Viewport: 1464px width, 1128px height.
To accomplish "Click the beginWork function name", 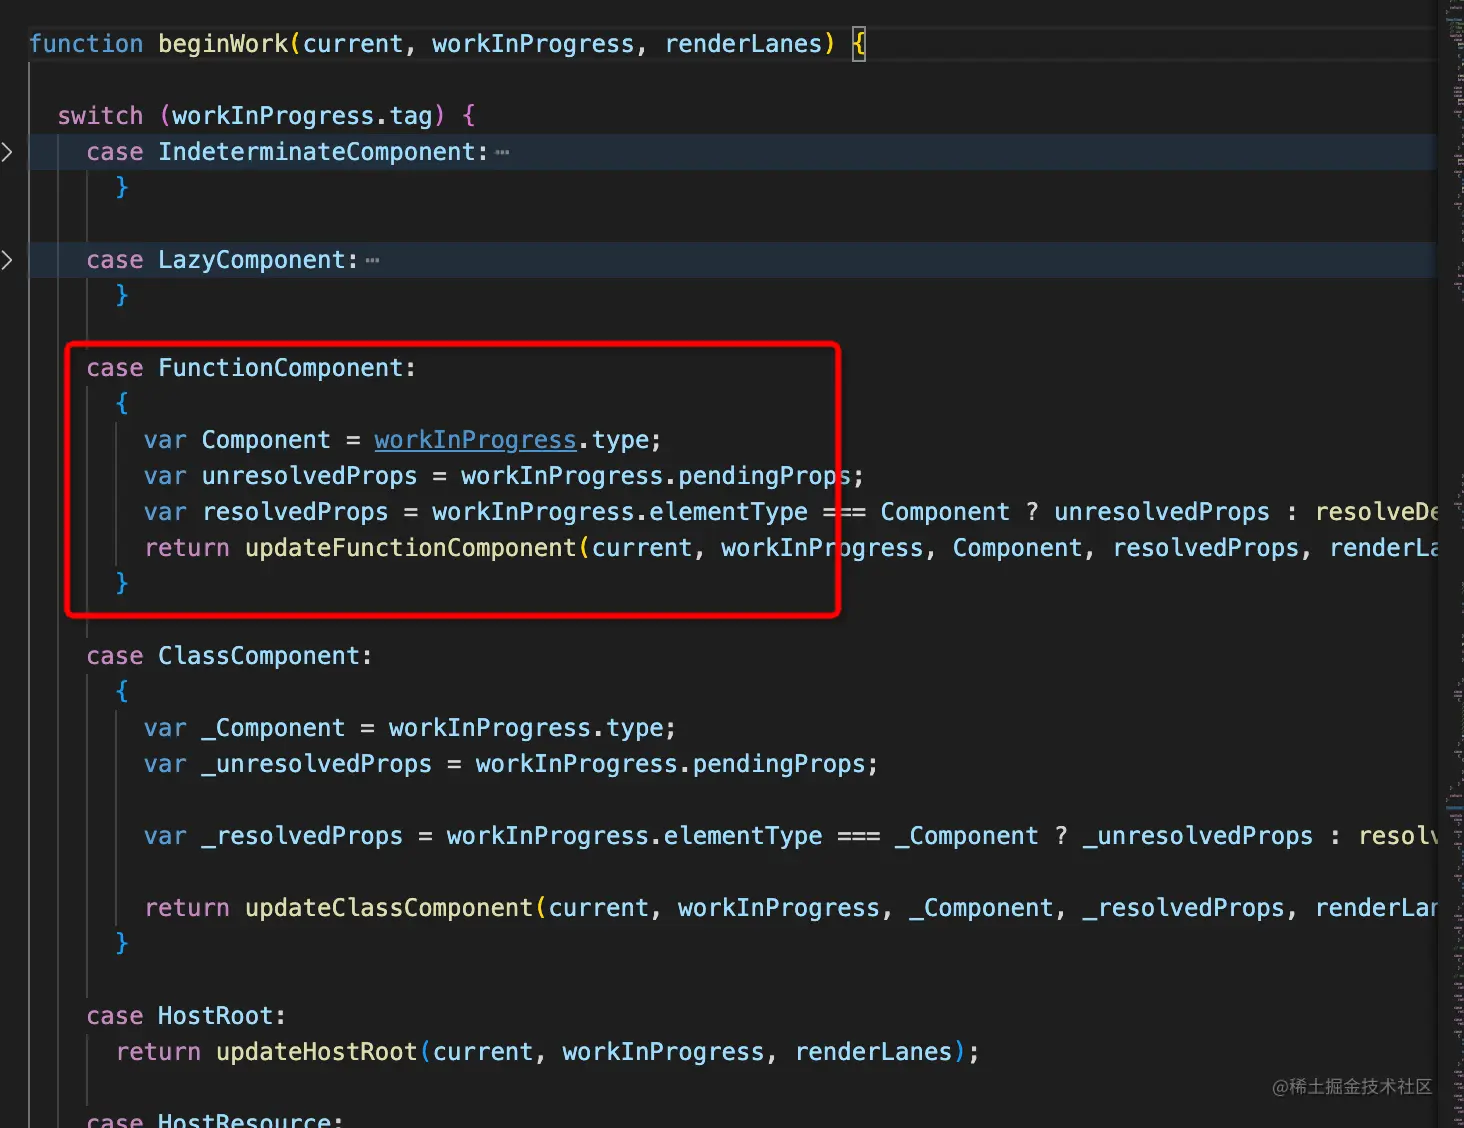I will (223, 44).
